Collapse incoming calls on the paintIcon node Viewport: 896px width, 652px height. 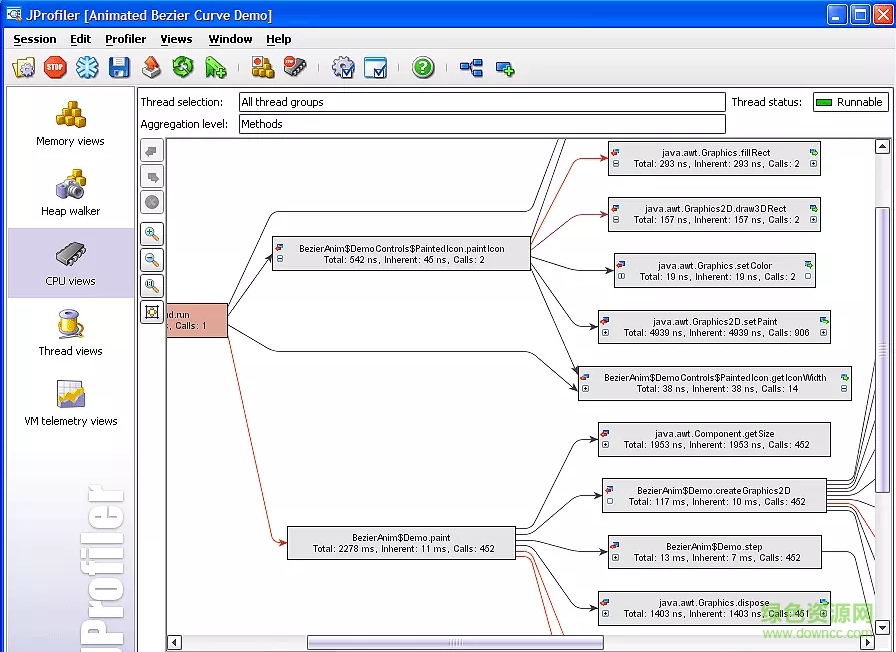(280, 259)
